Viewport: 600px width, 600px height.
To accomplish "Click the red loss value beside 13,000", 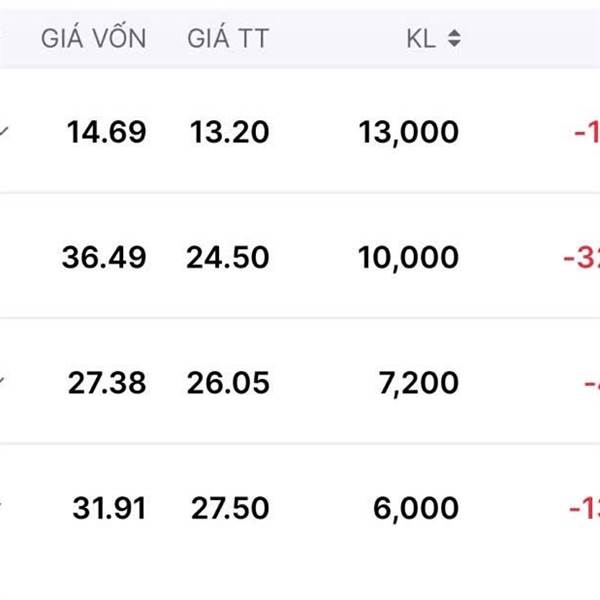I will pyautogui.click(x=585, y=132).
